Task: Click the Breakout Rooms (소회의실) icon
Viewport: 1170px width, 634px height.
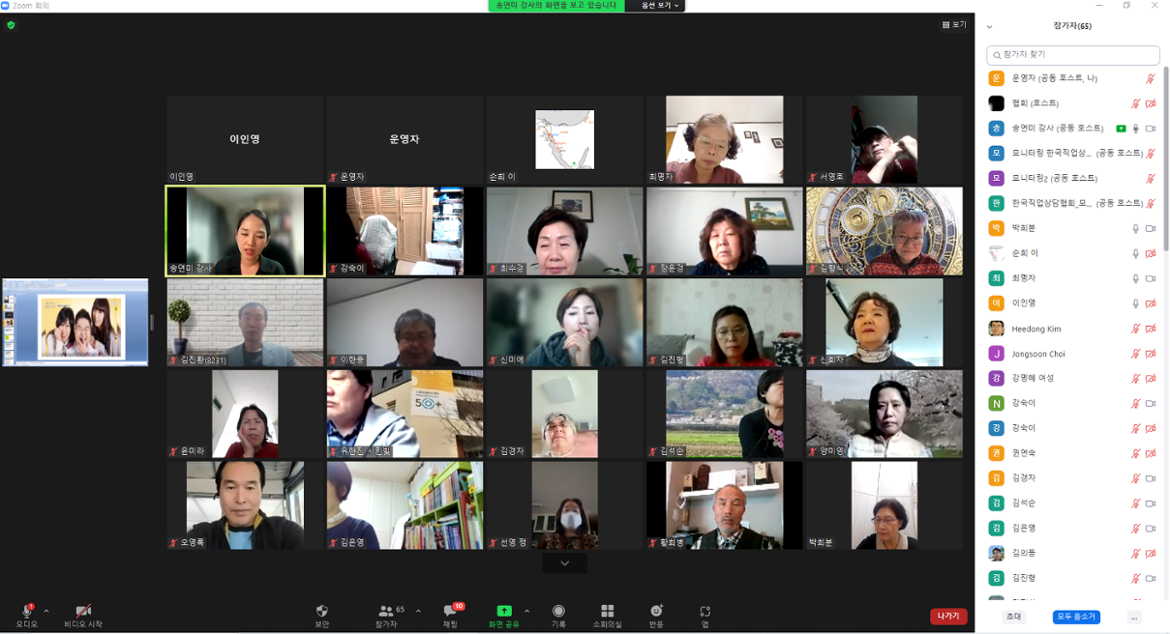Action: (x=606, y=611)
